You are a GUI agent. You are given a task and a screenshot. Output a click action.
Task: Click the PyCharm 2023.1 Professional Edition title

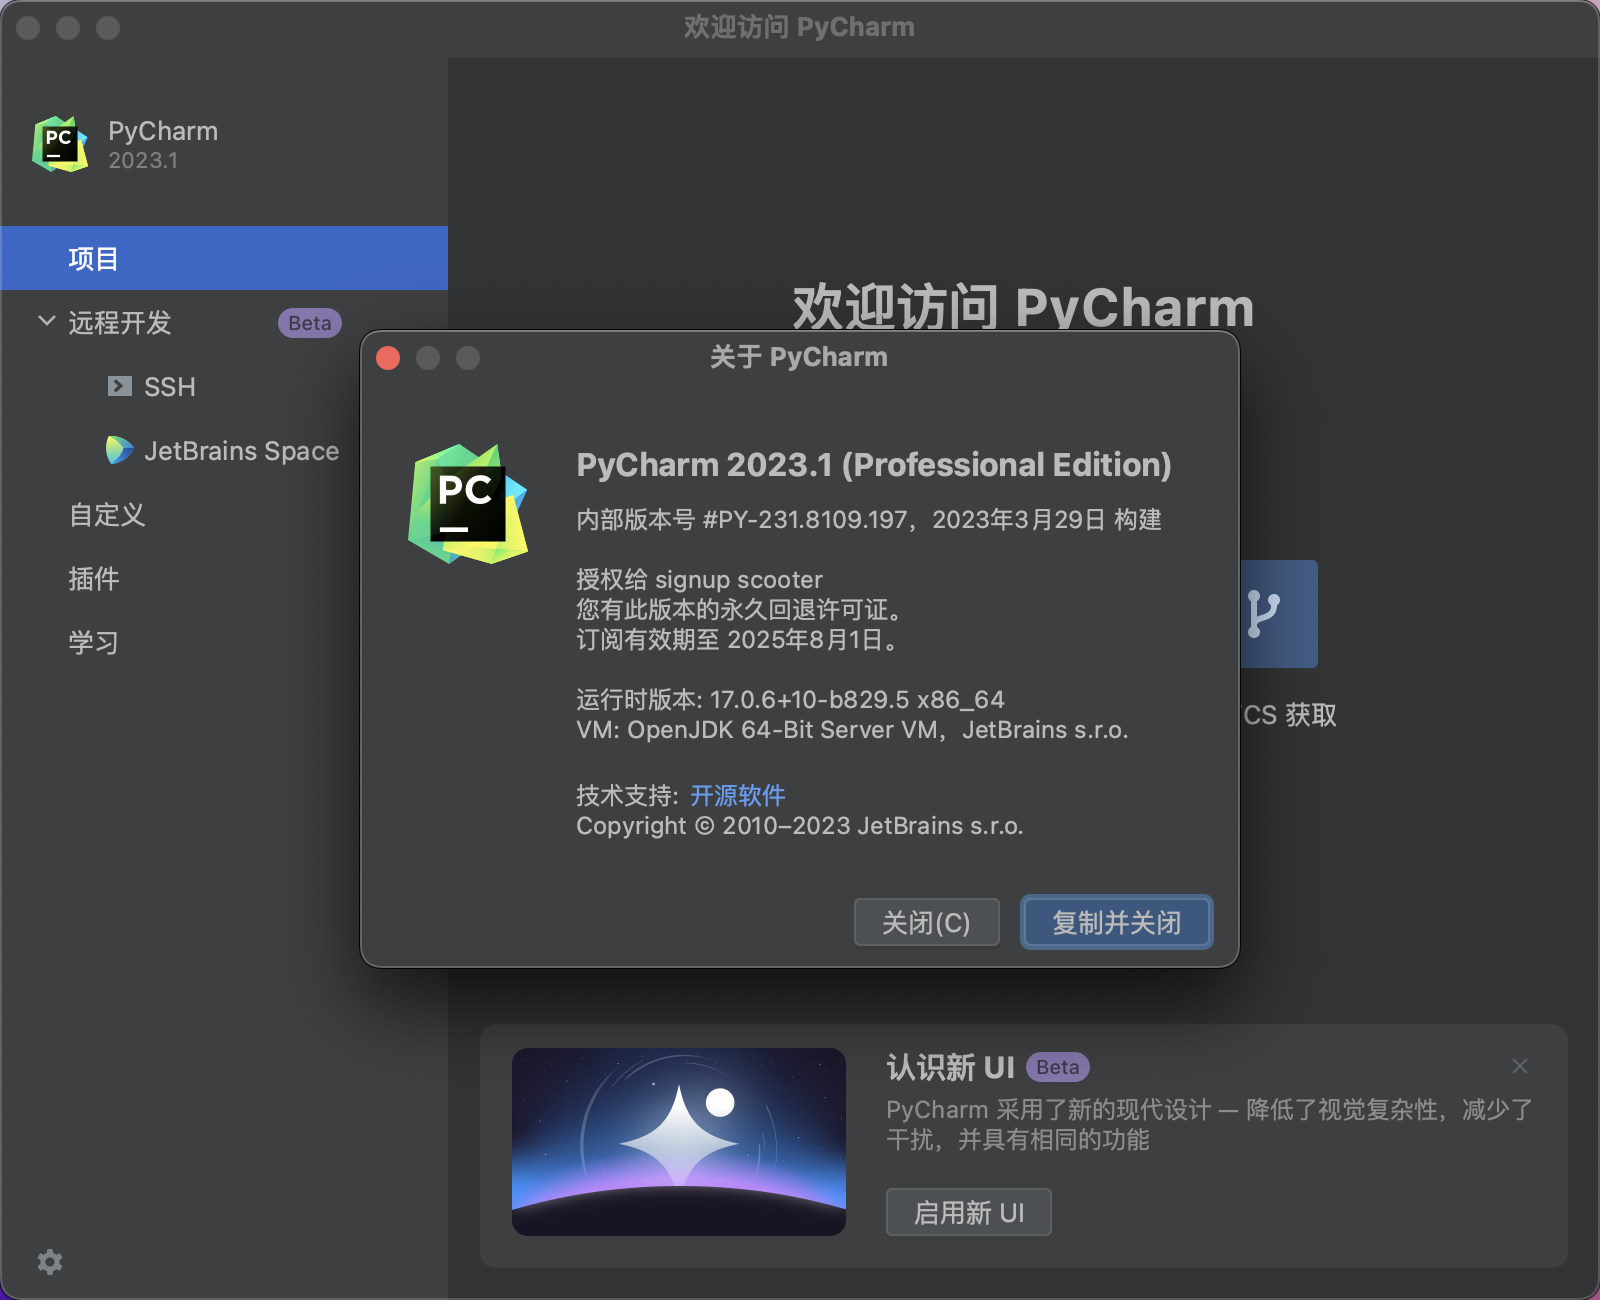click(874, 465)
